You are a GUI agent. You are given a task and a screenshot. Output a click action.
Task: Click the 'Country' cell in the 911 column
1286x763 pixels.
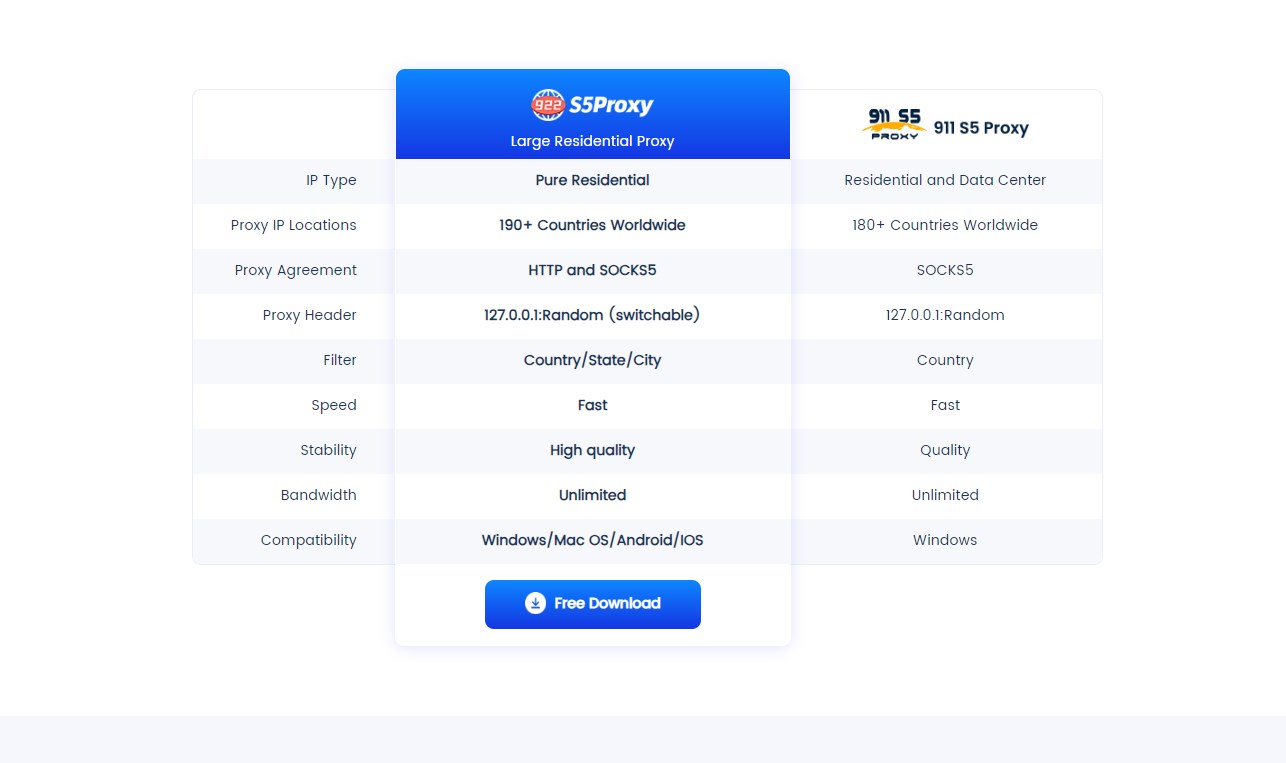pos(945,360)
